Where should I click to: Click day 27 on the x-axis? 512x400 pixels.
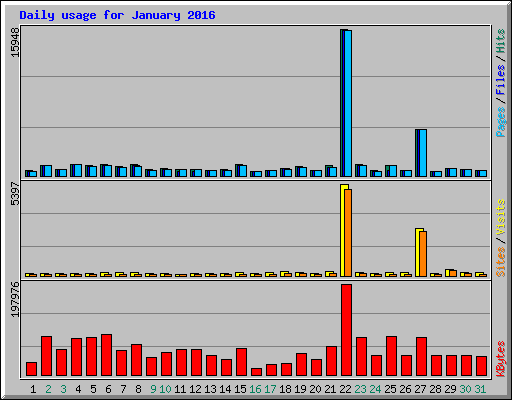pyautogui.click(x=420, y=389)
